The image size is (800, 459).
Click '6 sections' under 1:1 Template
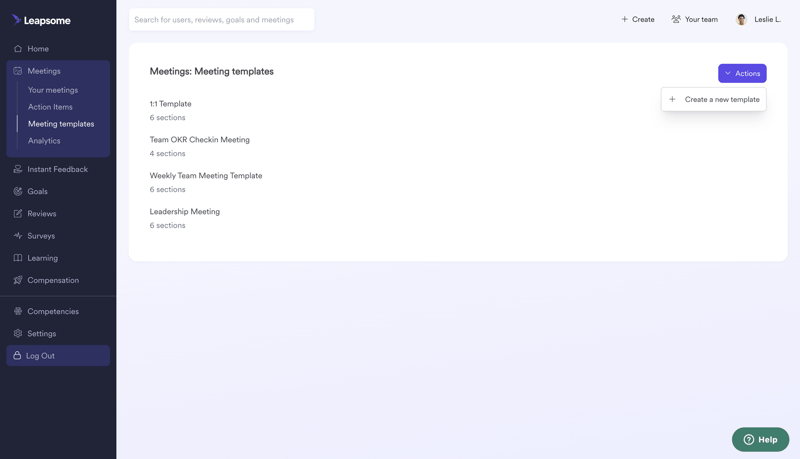(x=167, y=117)
